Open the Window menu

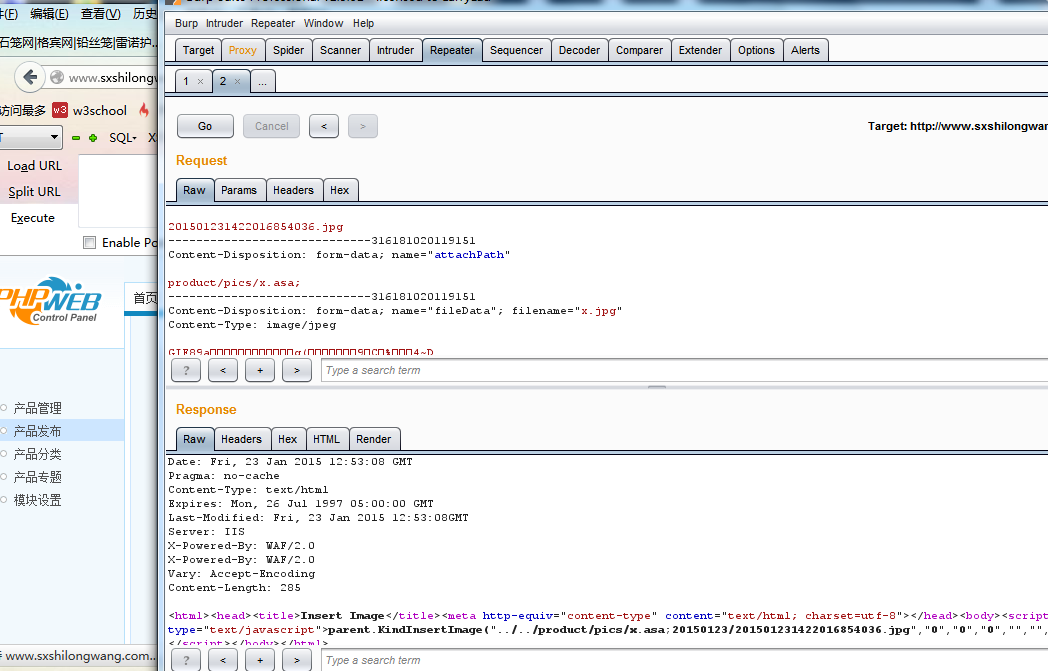323,23
